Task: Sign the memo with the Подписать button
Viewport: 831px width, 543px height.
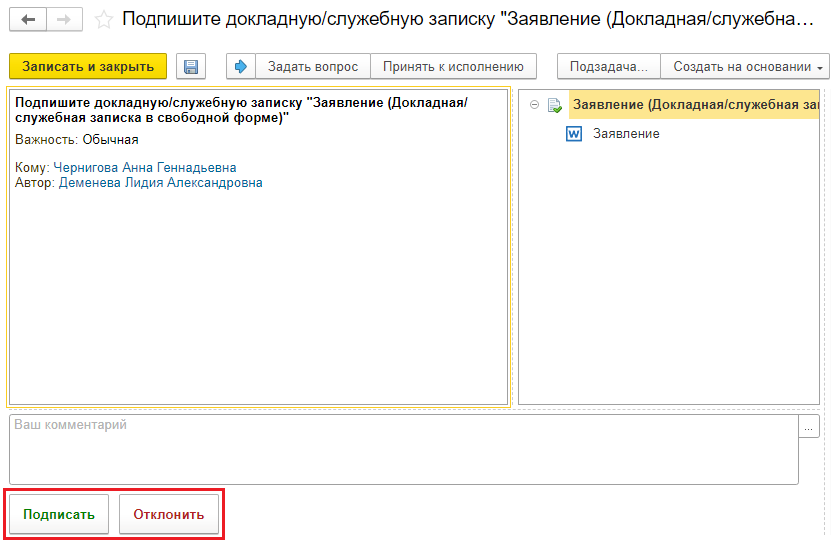Action: [x=59, y=515]
